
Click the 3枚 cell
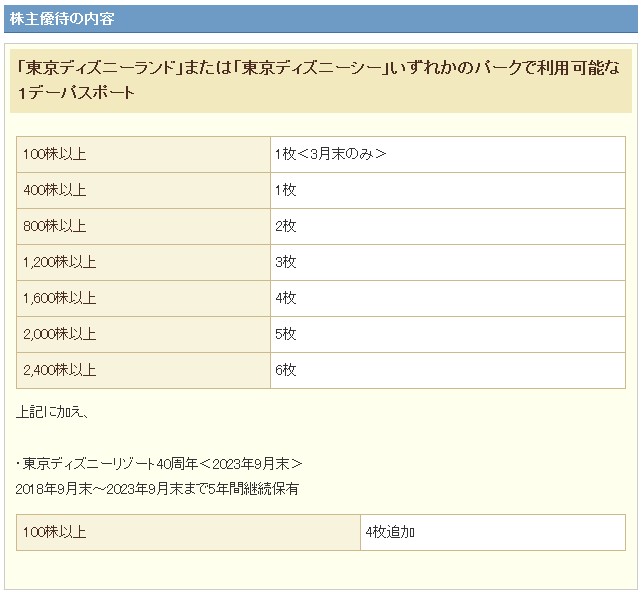click(448, 262)
